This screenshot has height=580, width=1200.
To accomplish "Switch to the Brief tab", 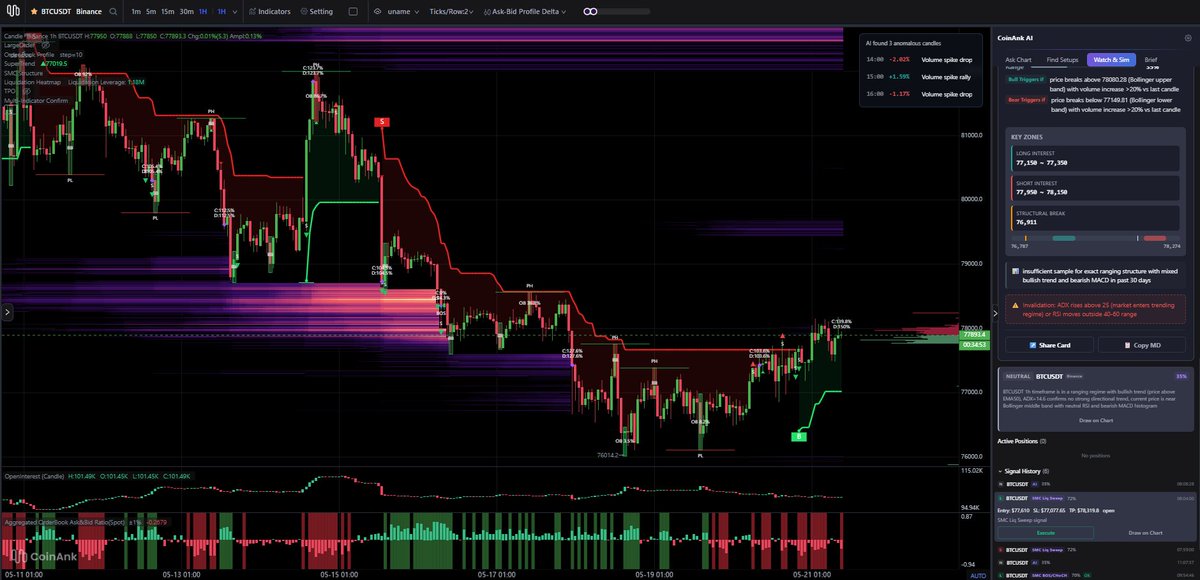I will click(1151, 60).
